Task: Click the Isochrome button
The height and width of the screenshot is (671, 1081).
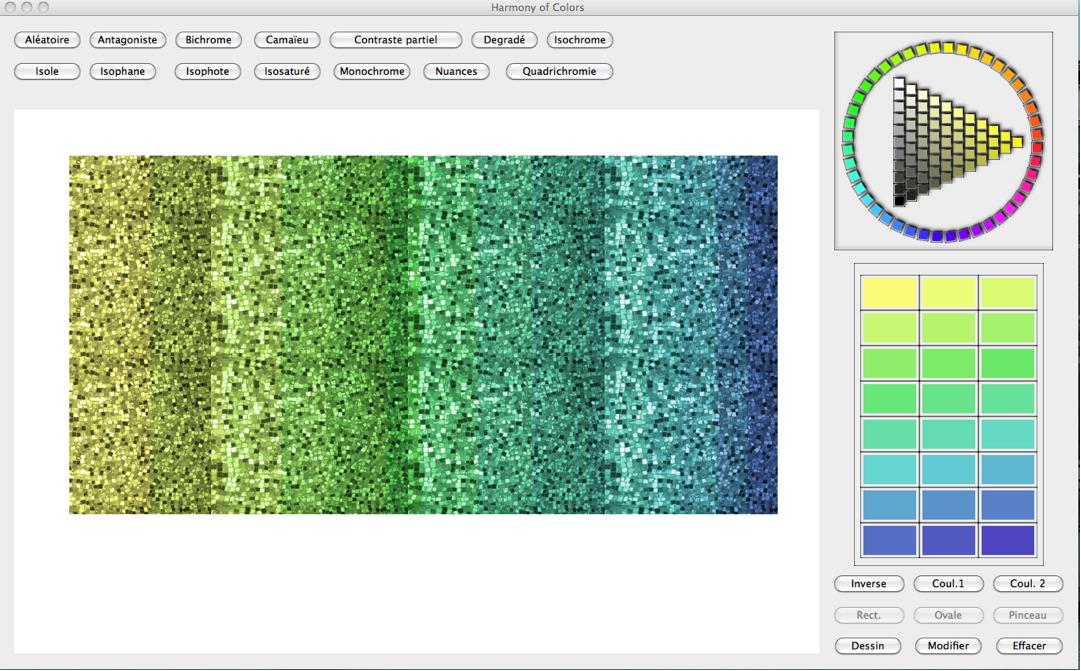Action: (580, 40)
